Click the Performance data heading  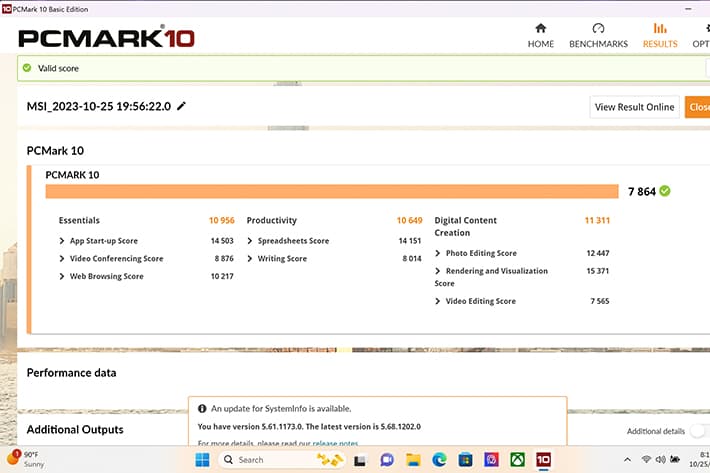coord(72,373)
